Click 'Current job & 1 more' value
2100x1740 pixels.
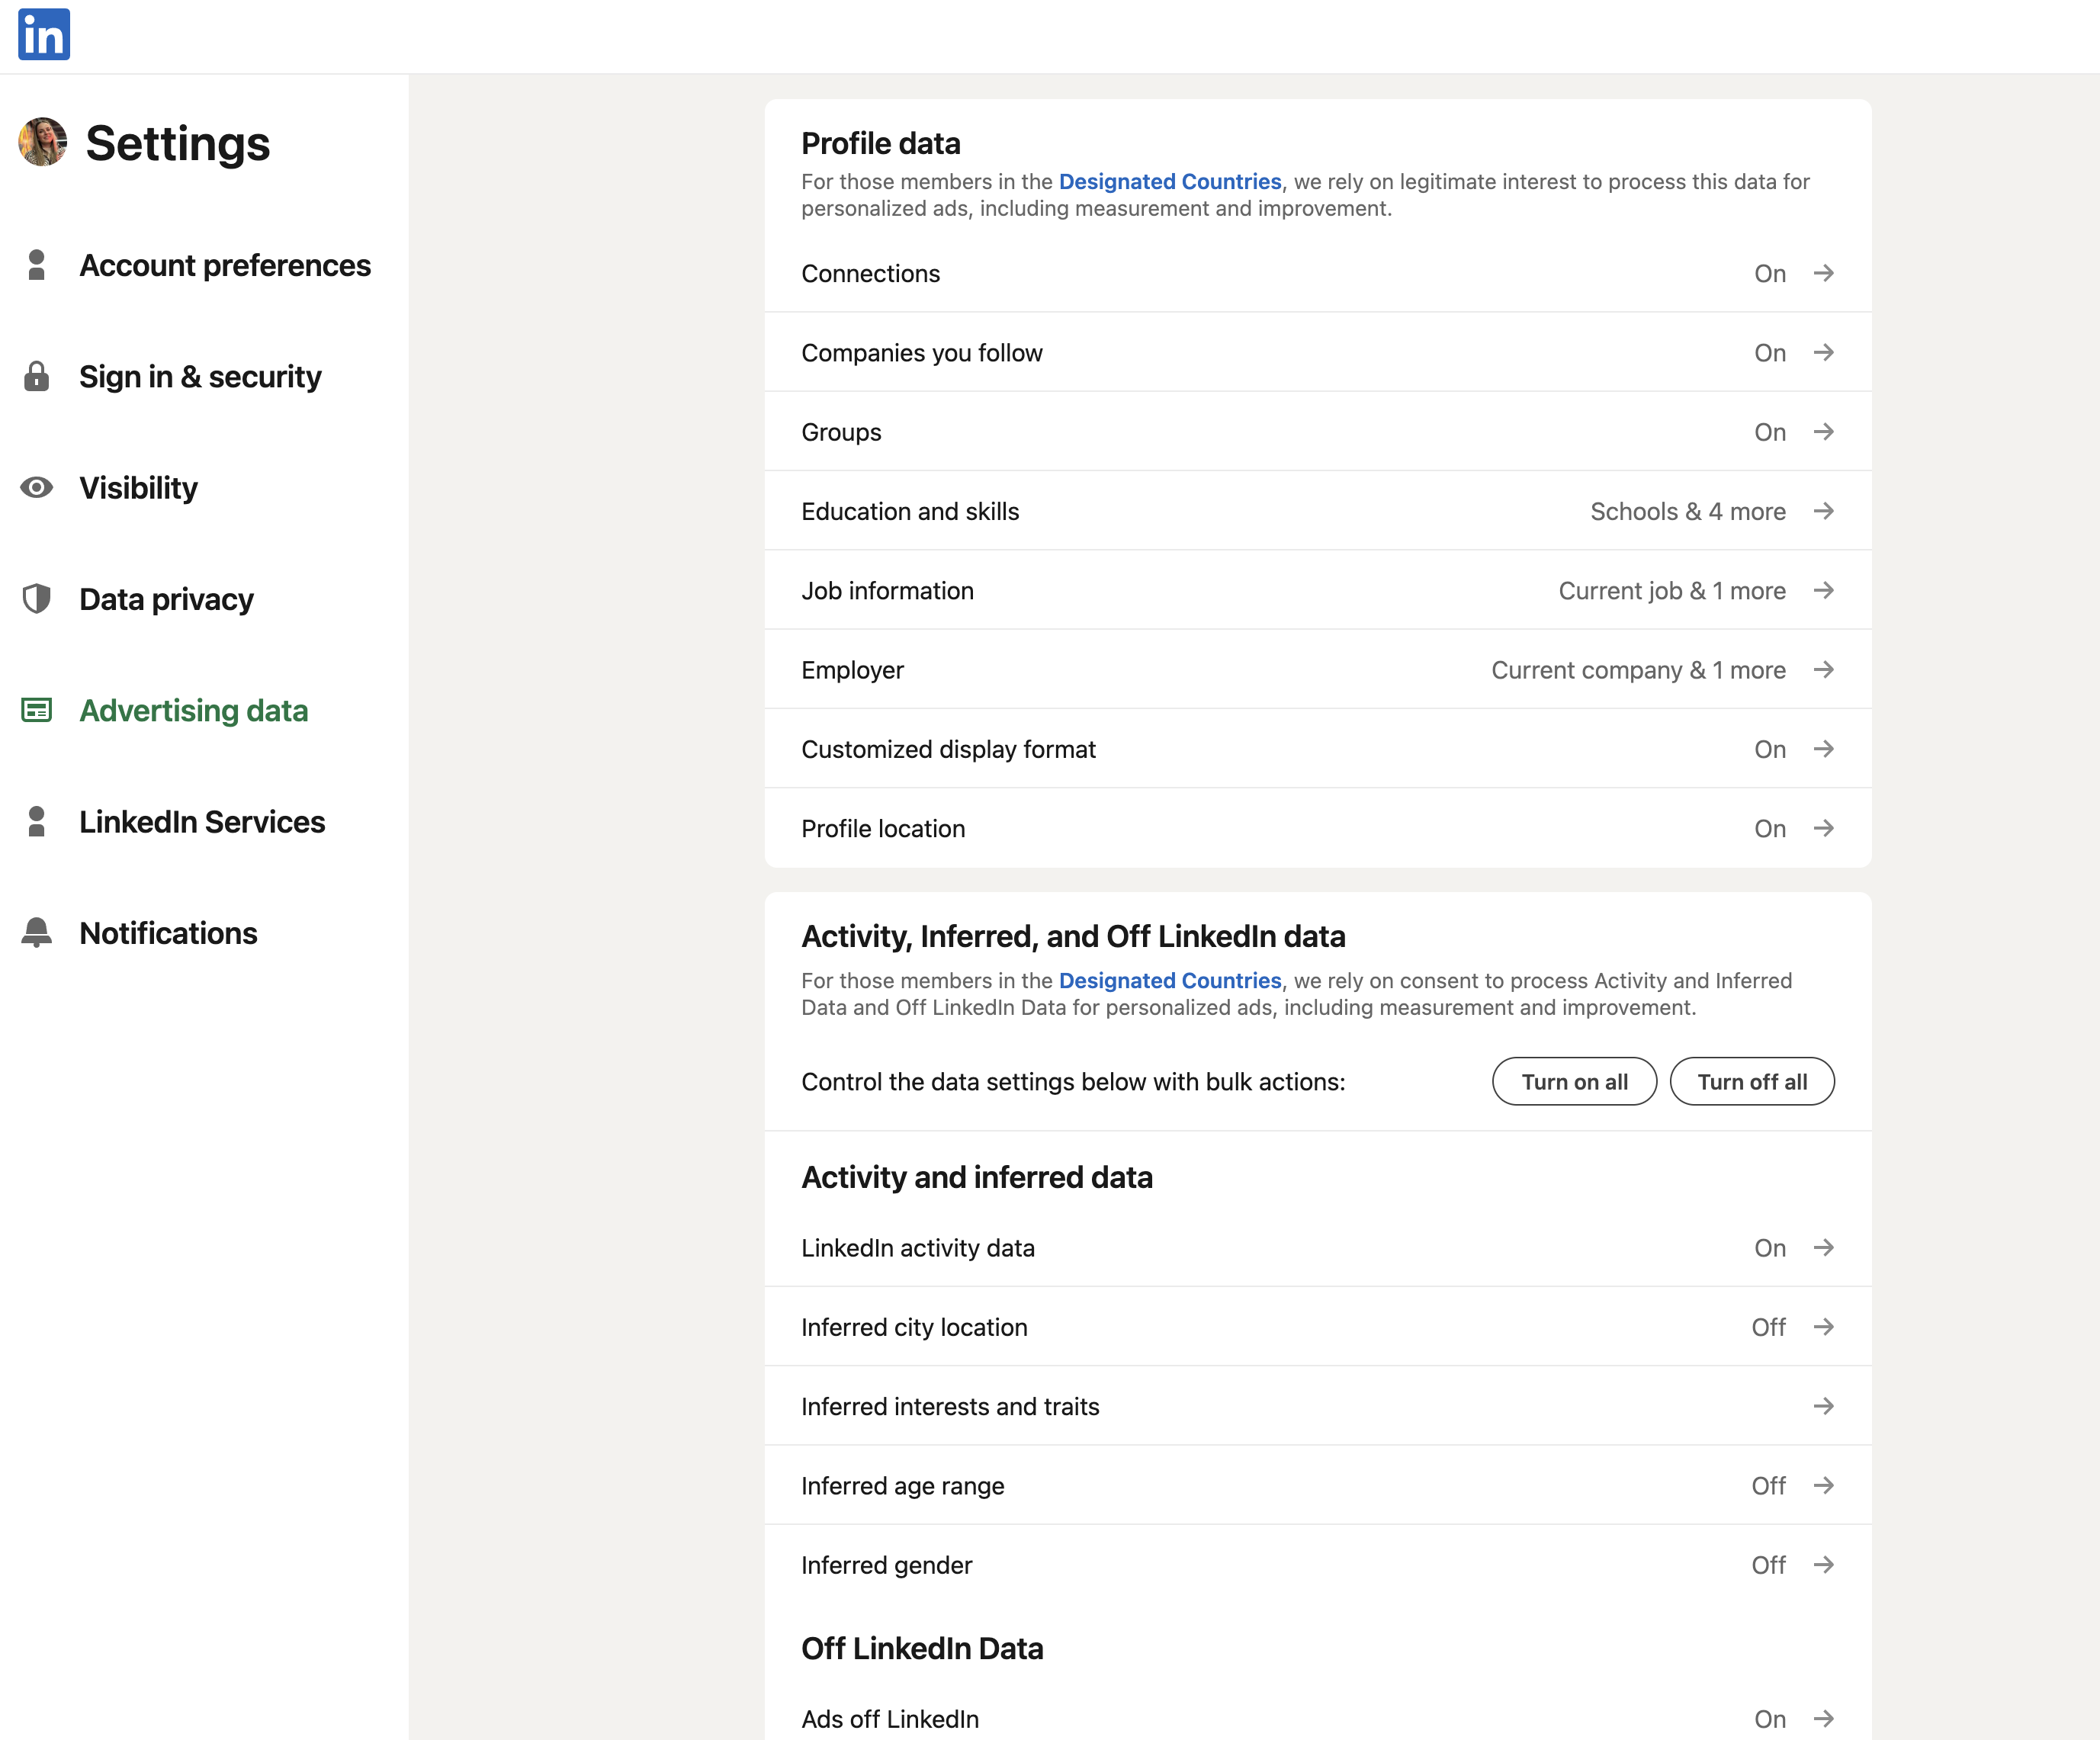1672,590
